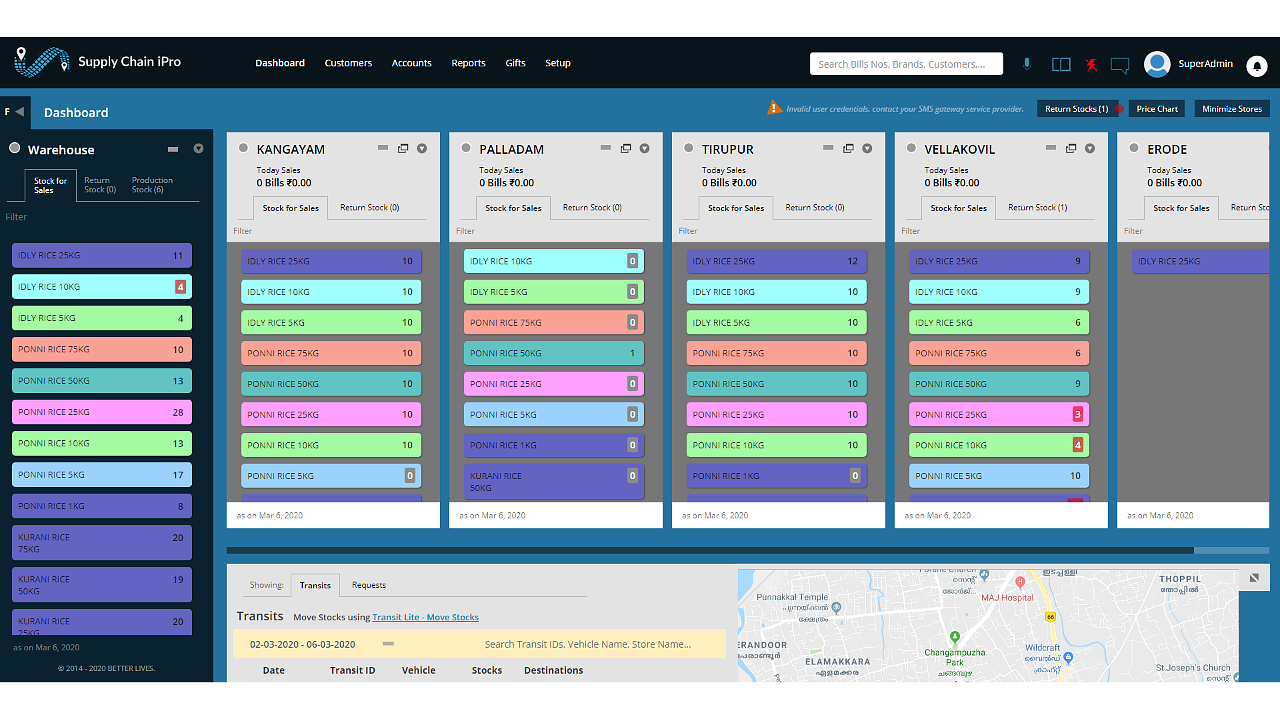Click the red lightning bolt icon
This screenshot has width=1280, height=720.
(1091, 64)
